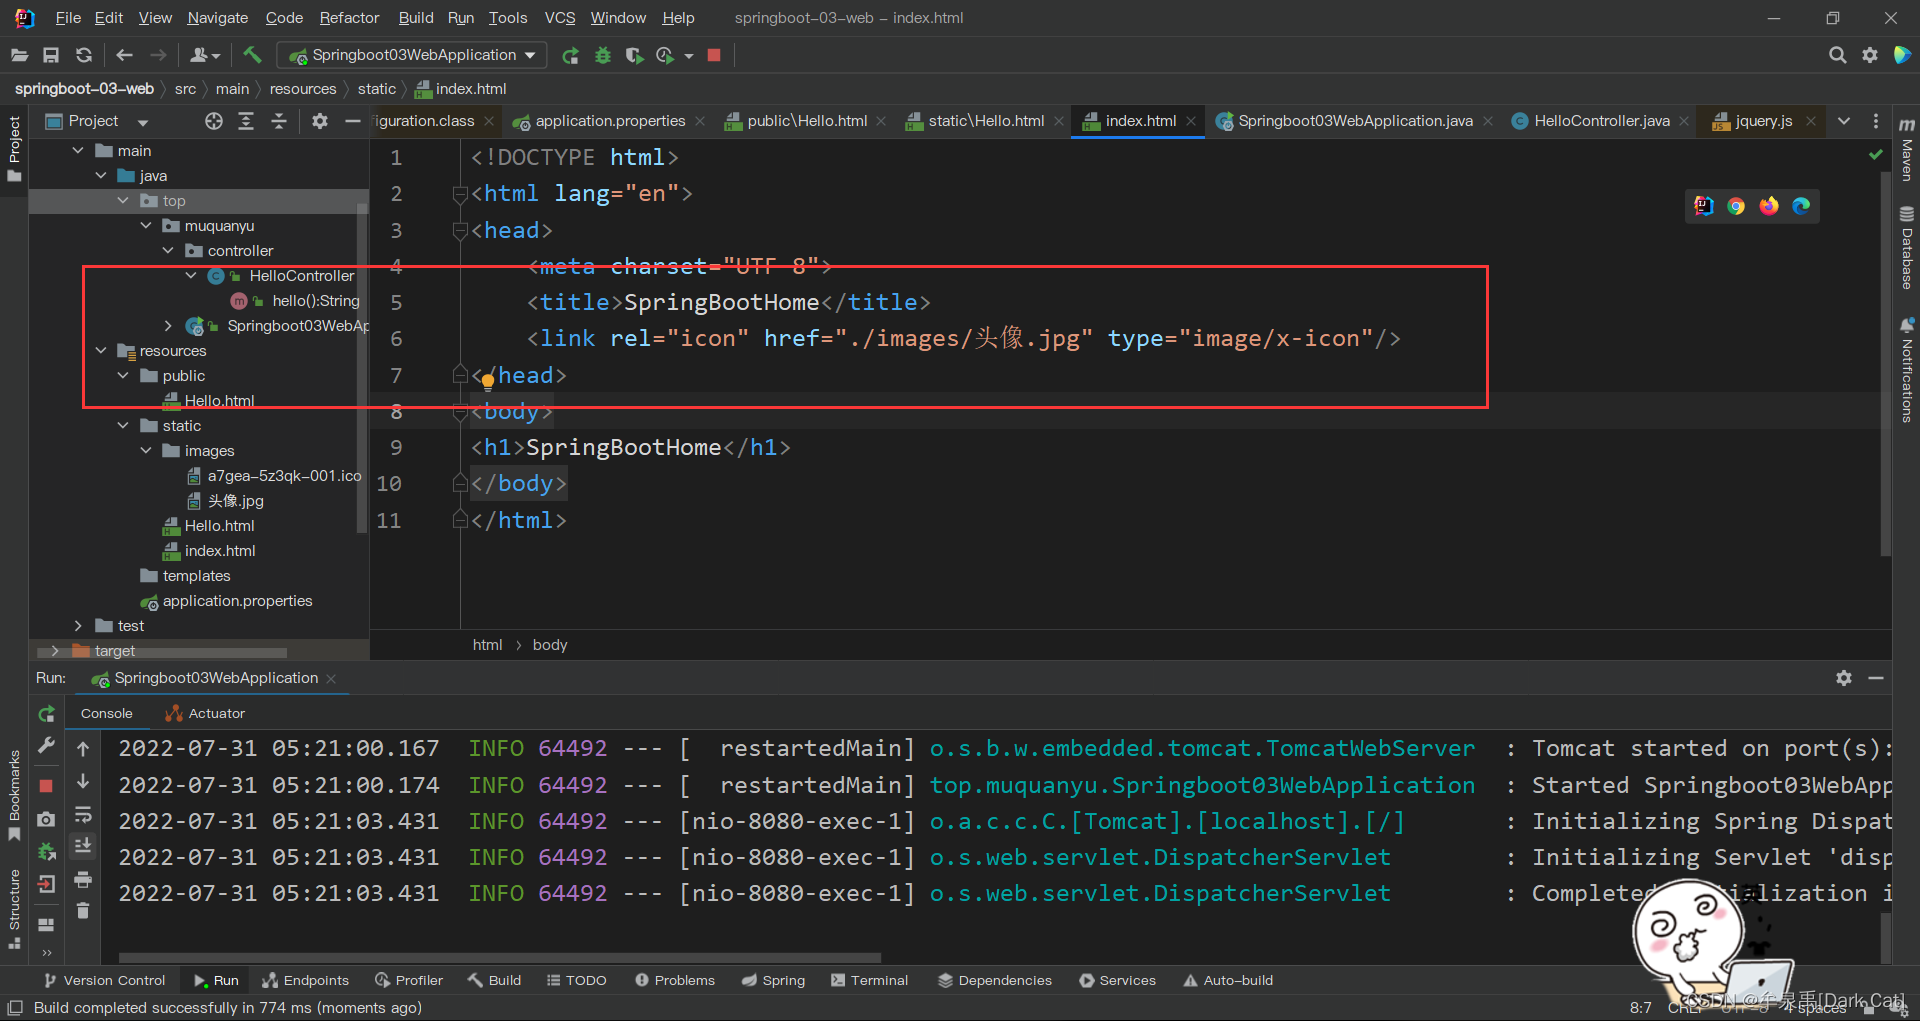Run Springboot03WebApplication with Coverage

(634, 55)
